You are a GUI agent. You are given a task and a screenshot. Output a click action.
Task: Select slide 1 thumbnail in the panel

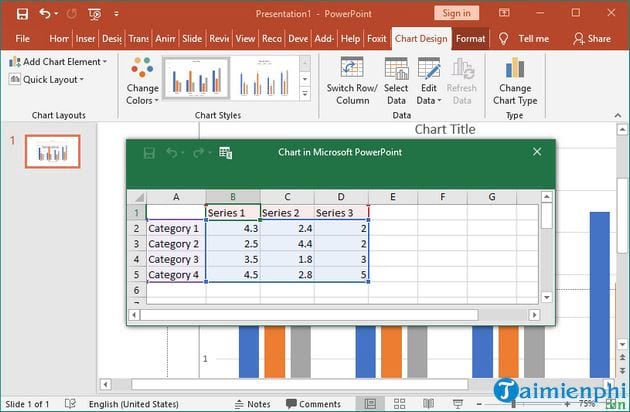(53, 152)
